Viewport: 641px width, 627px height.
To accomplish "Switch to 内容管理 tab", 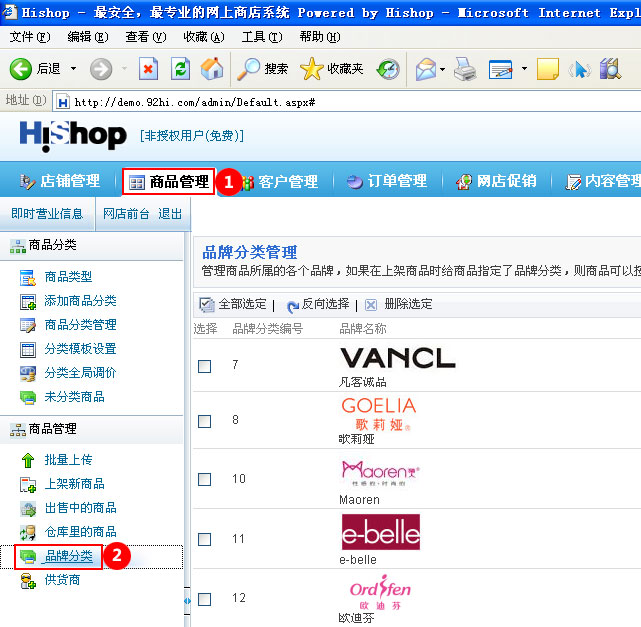I will point(603,181).
